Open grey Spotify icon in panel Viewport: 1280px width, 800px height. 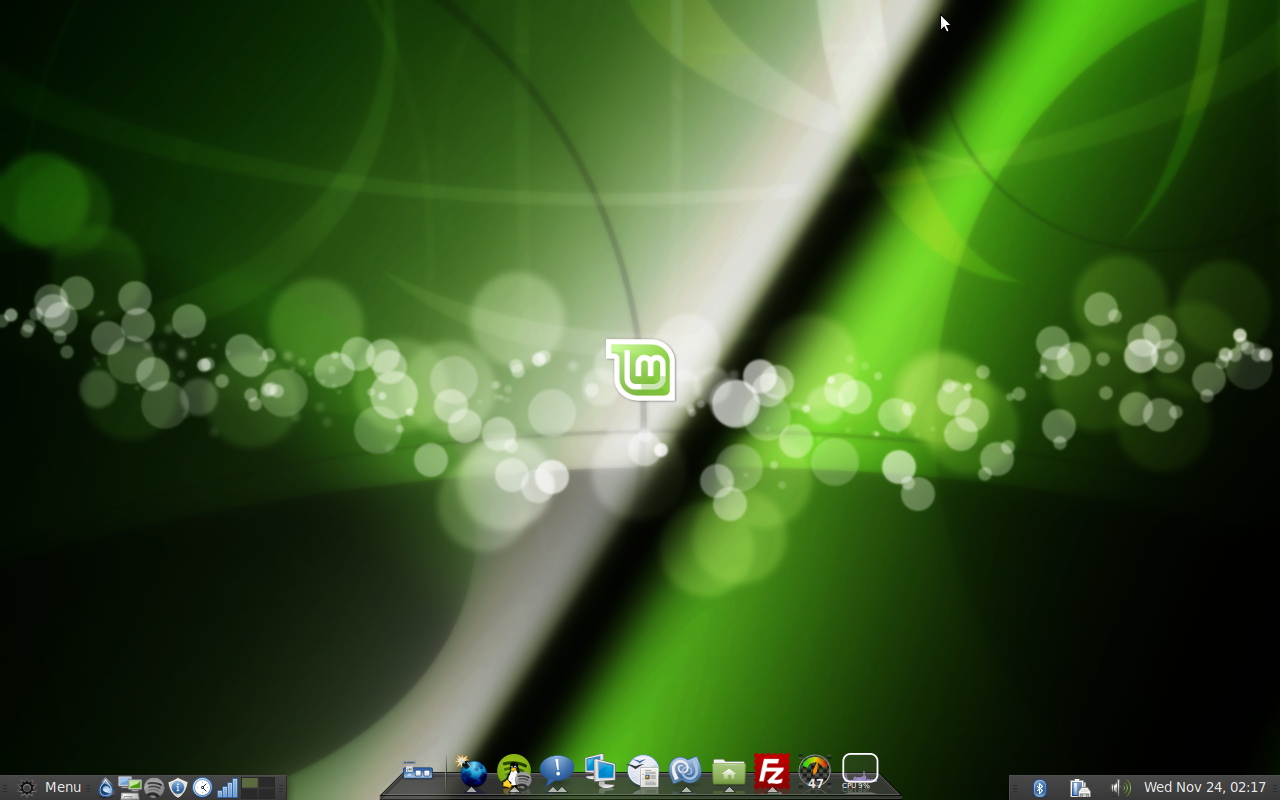click(154, 787)
